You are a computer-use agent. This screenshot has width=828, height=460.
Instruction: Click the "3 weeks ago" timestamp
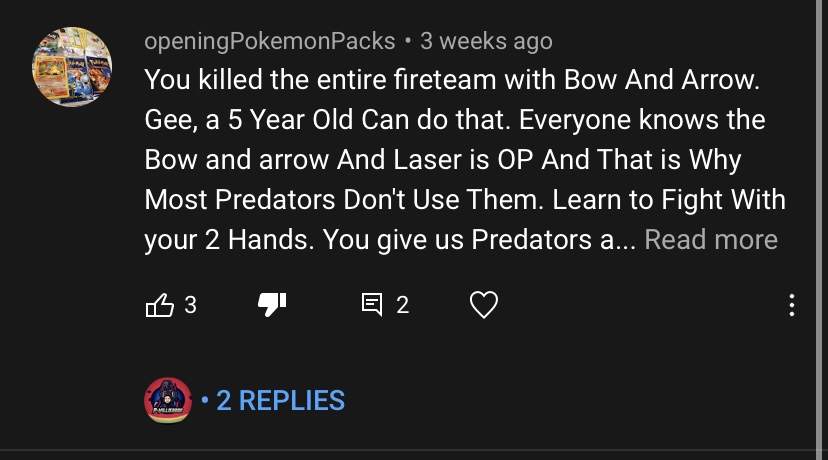(x=486, y=42)
